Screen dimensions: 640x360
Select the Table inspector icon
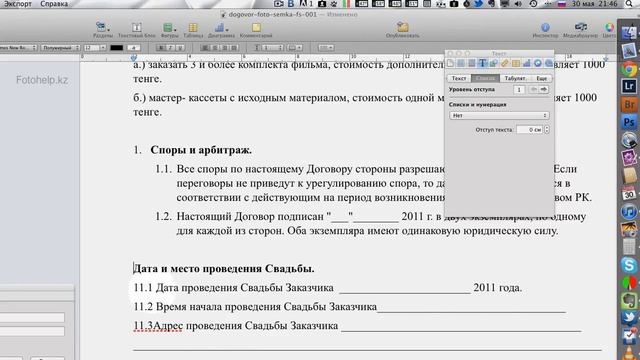point(516,63)
